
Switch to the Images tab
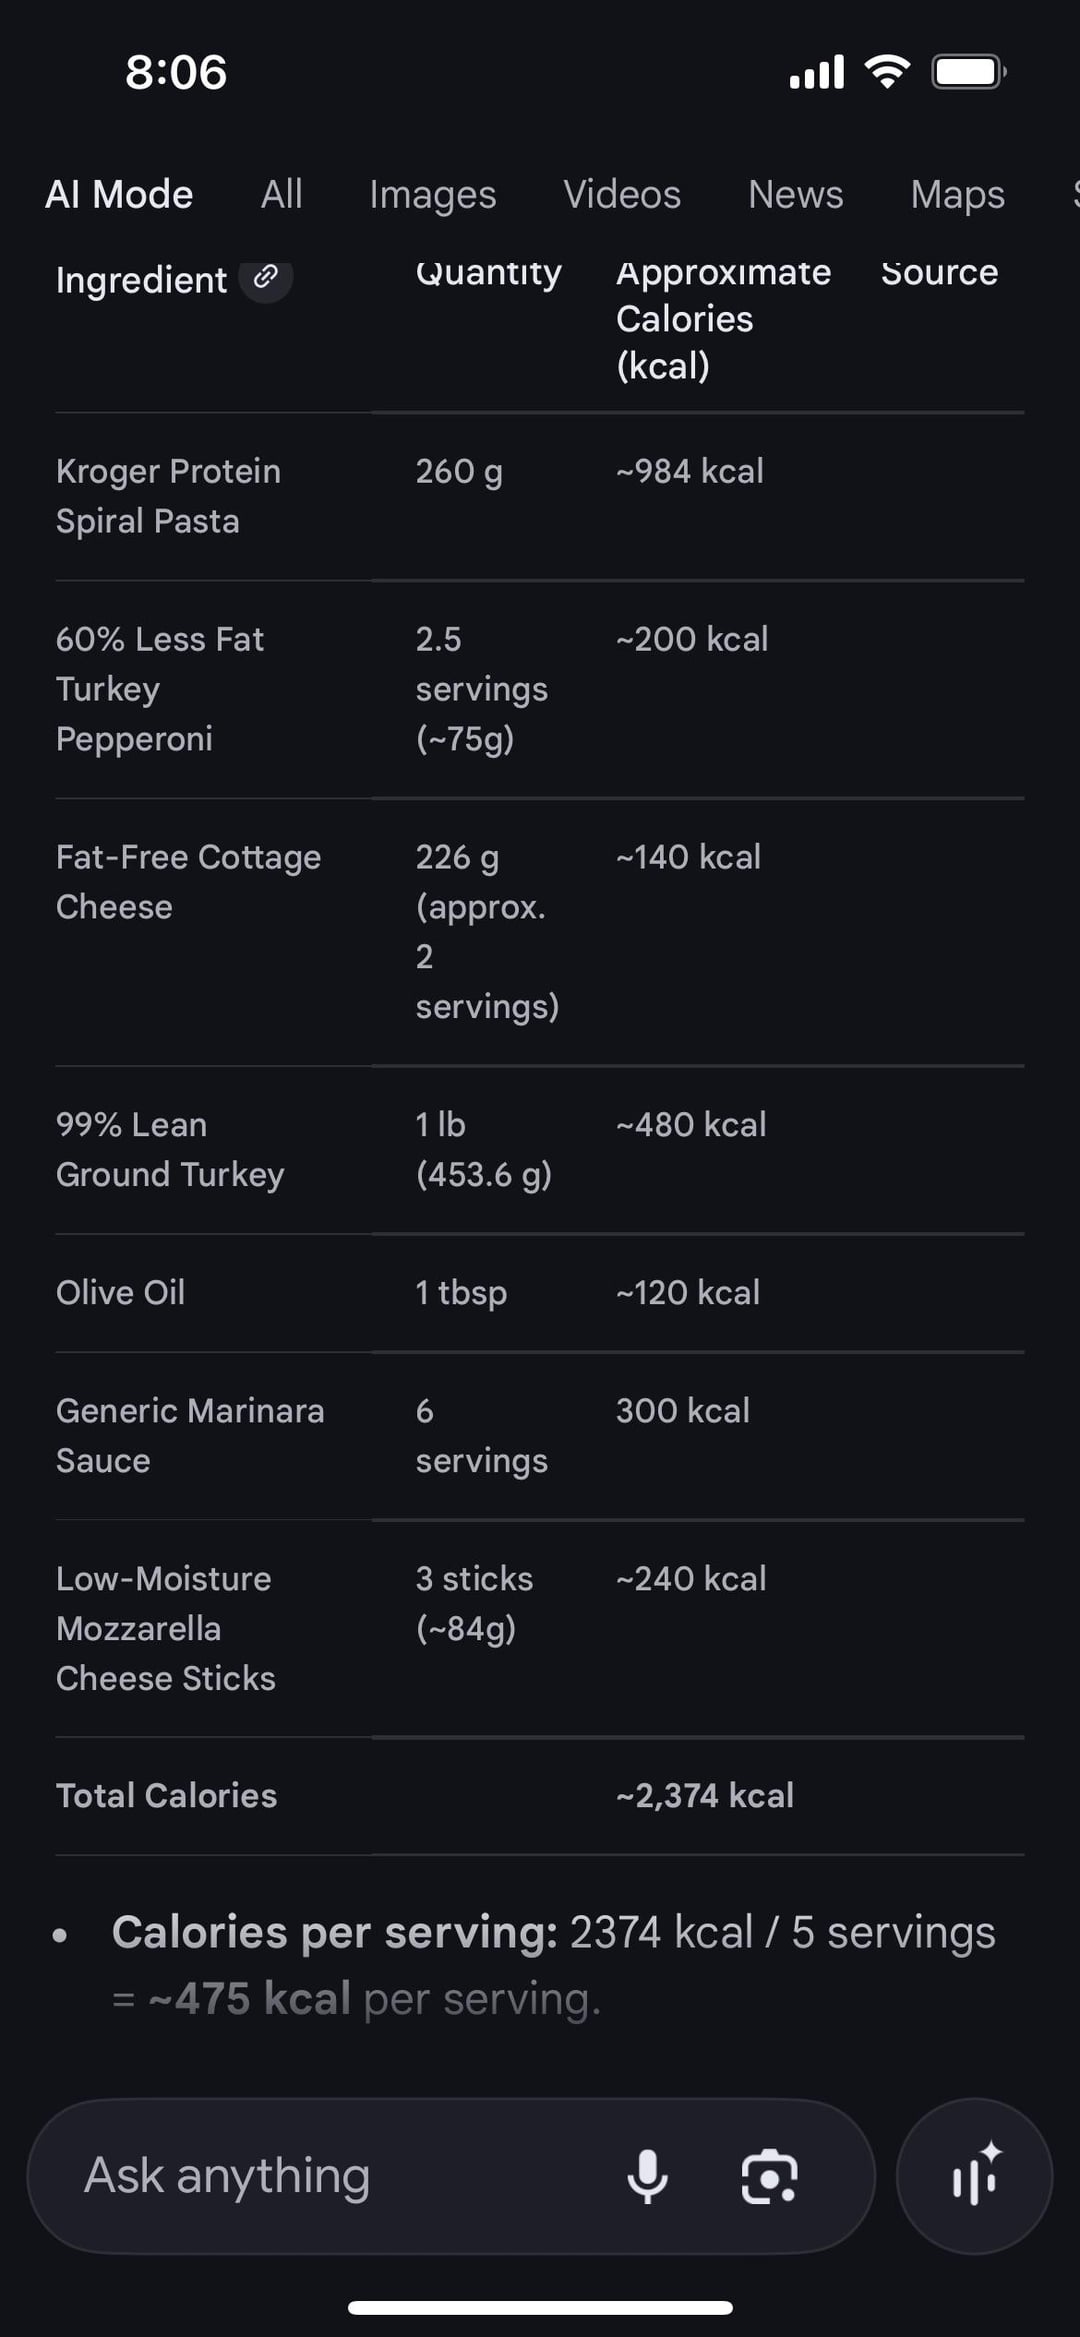[432, 194]
